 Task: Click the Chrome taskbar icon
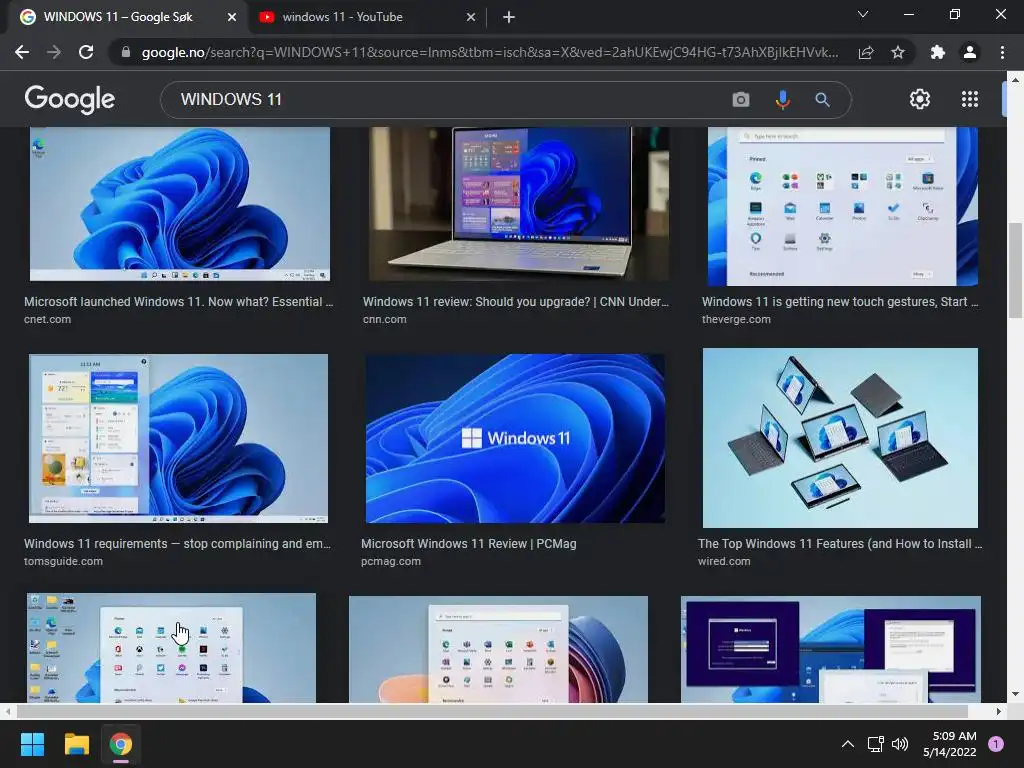pos(121,744)
